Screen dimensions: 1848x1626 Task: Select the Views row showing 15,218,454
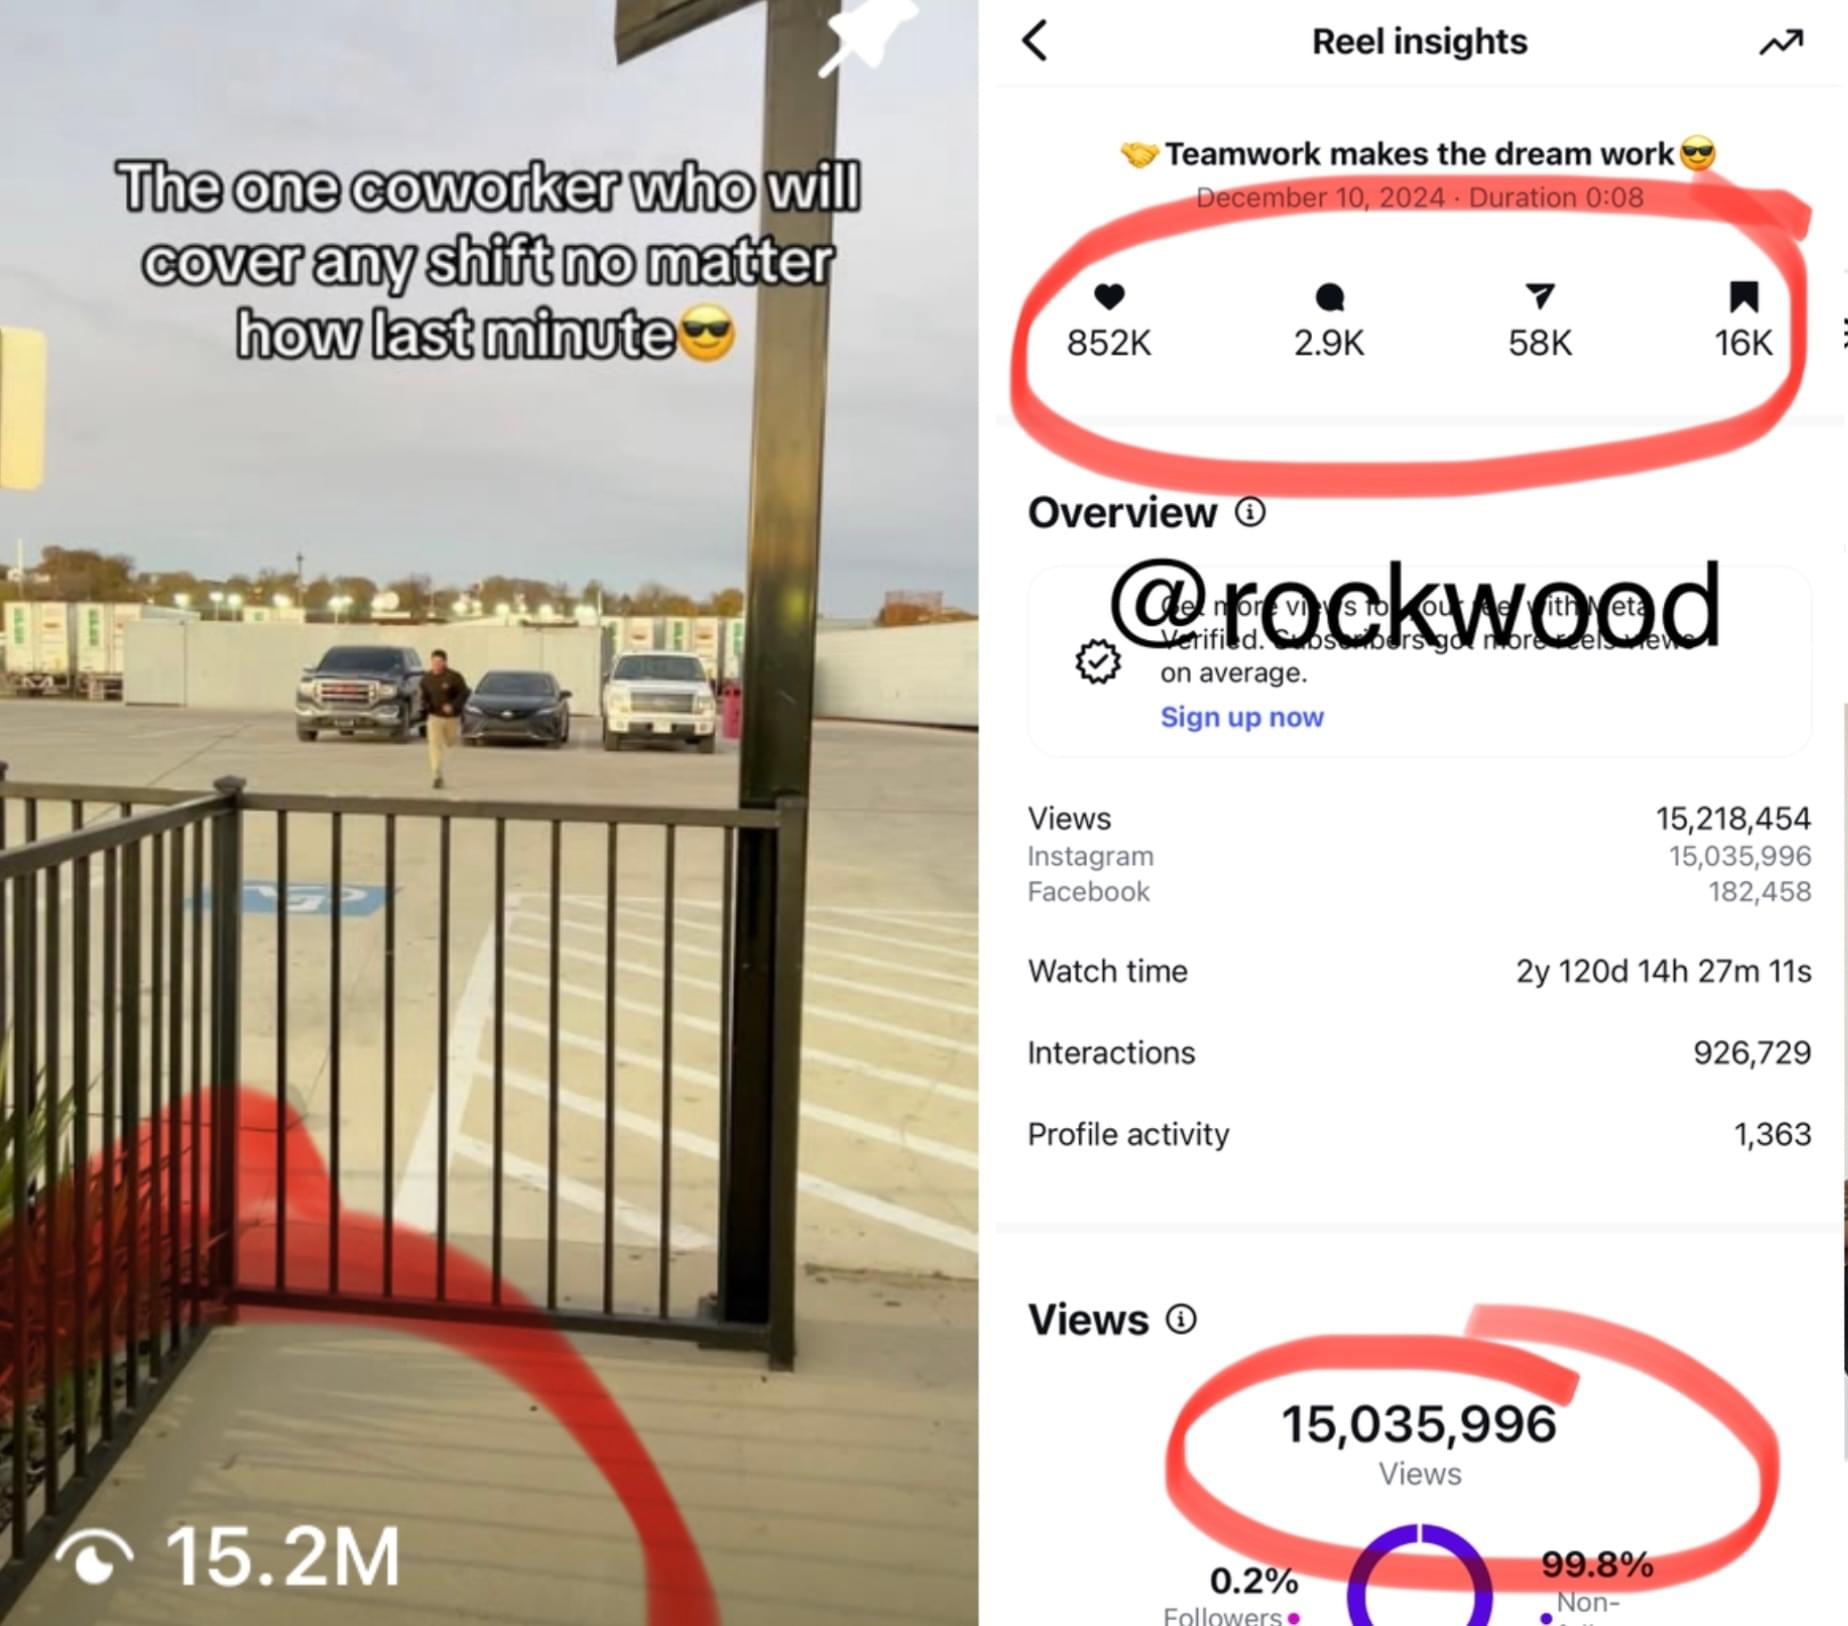(x=1419, y=818)
